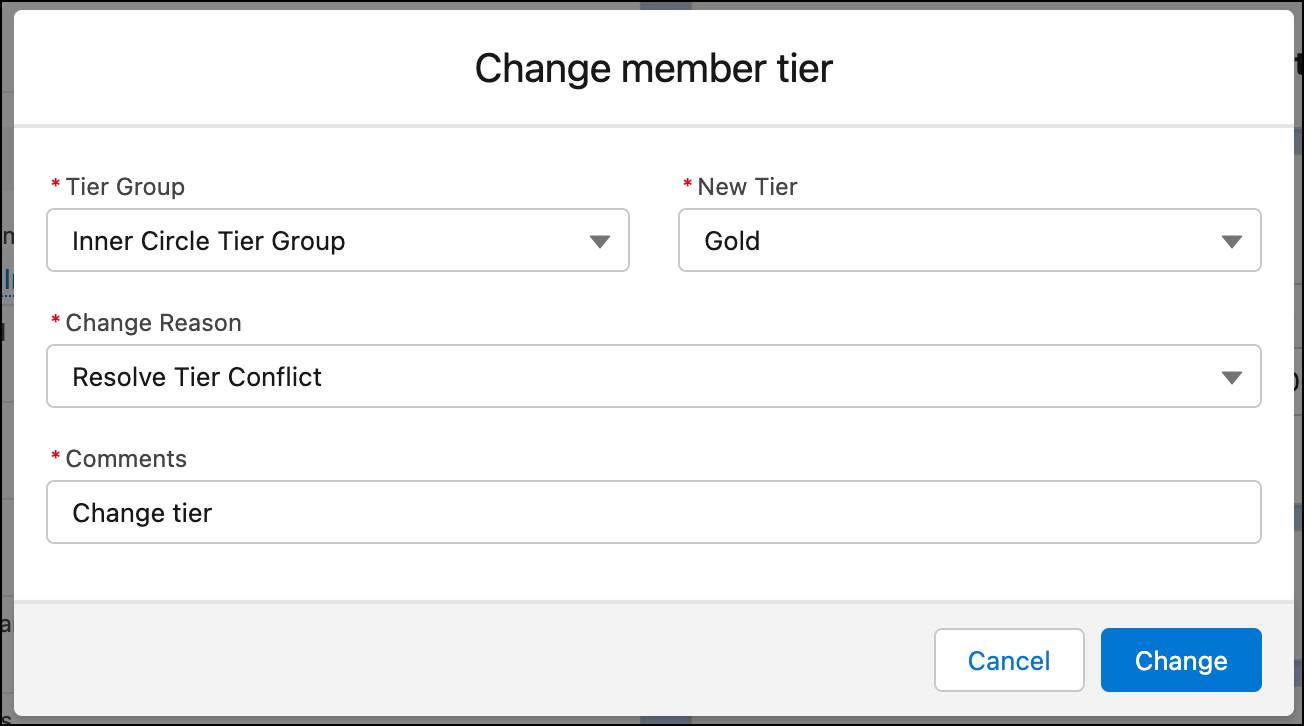Expand the Change Reason dropdown
This screenshot has height=726, width=1304.
653,376
